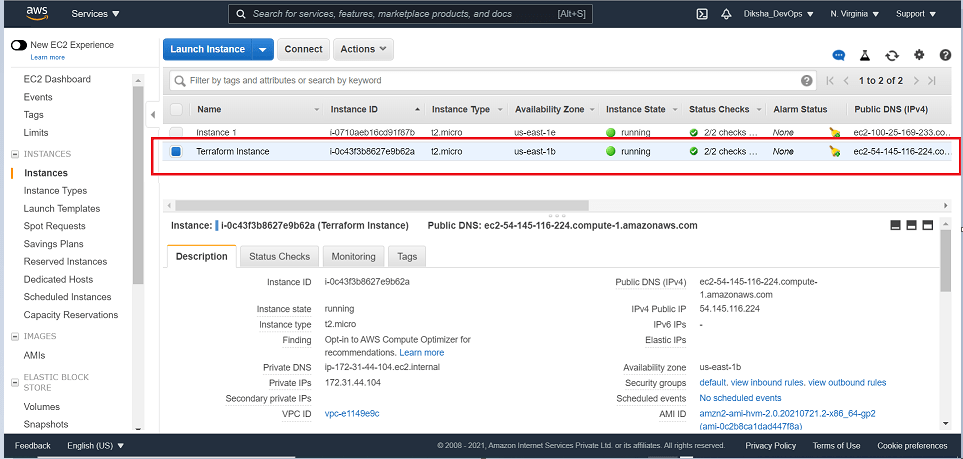963x459 pixels.
Task: Open the view outbound rules link
Action: [x=847, y=382]
